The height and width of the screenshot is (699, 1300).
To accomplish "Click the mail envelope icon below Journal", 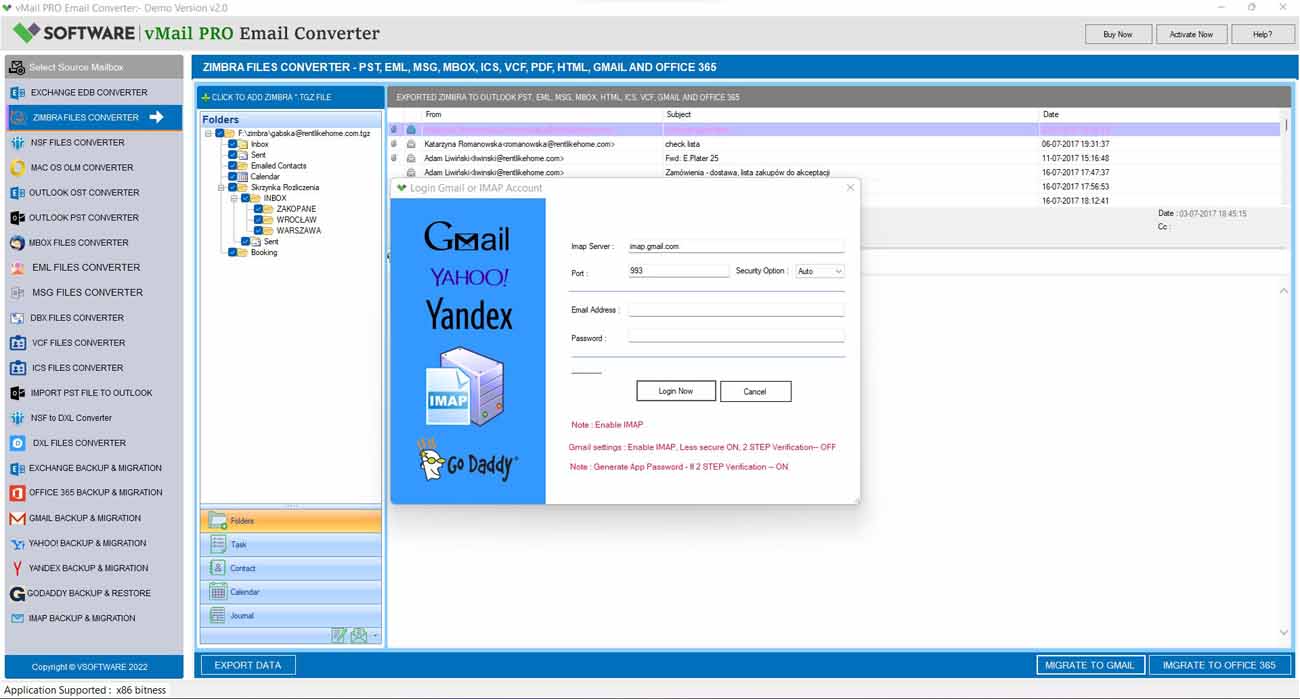I will point(358,635).
